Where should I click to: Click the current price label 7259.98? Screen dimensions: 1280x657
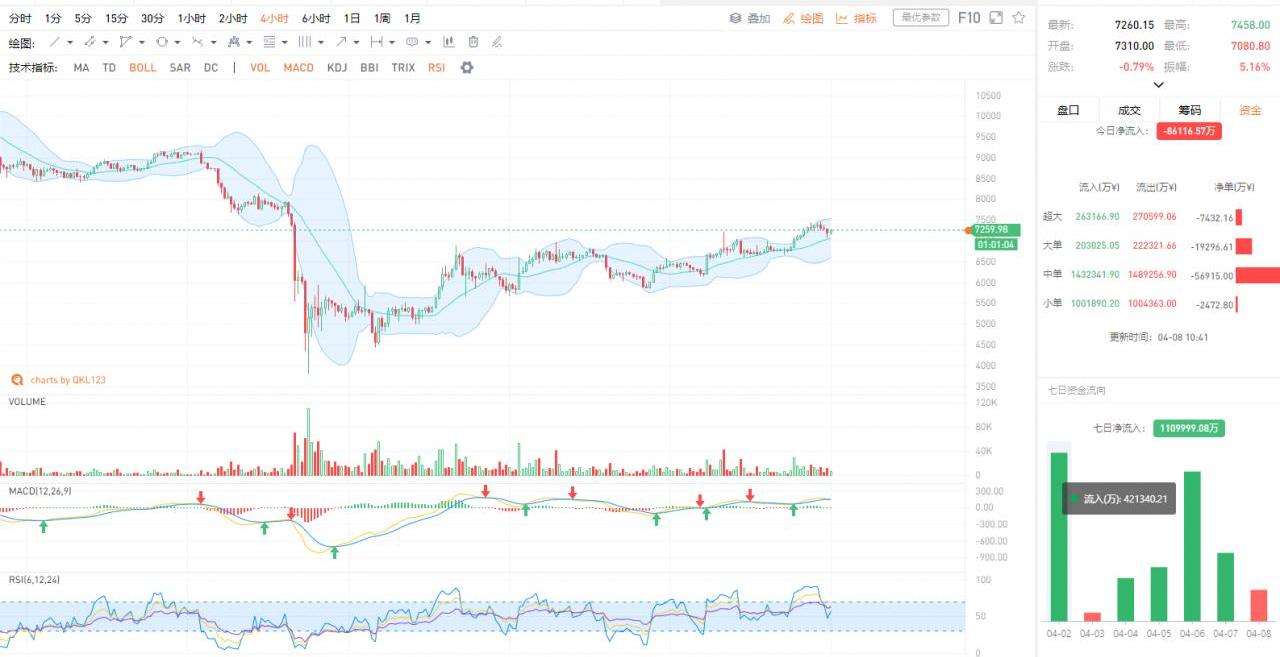995,230
